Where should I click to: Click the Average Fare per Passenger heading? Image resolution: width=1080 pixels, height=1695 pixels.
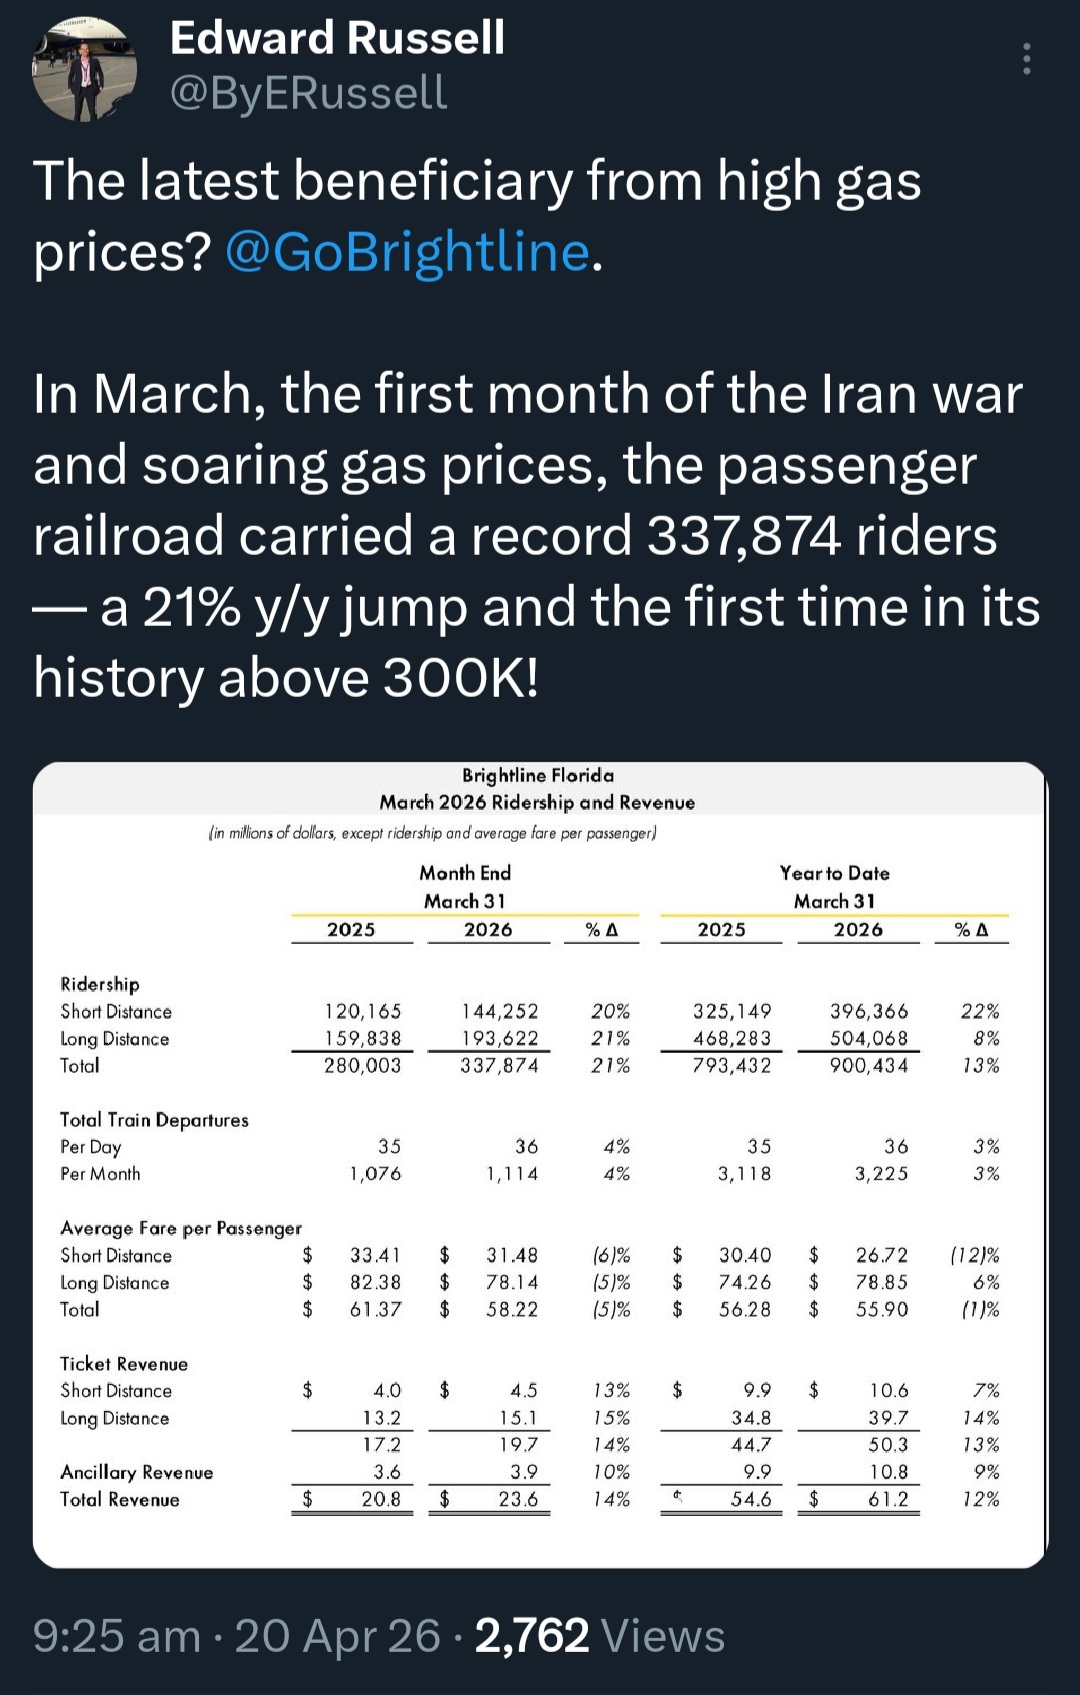(x=180, y=1228)
